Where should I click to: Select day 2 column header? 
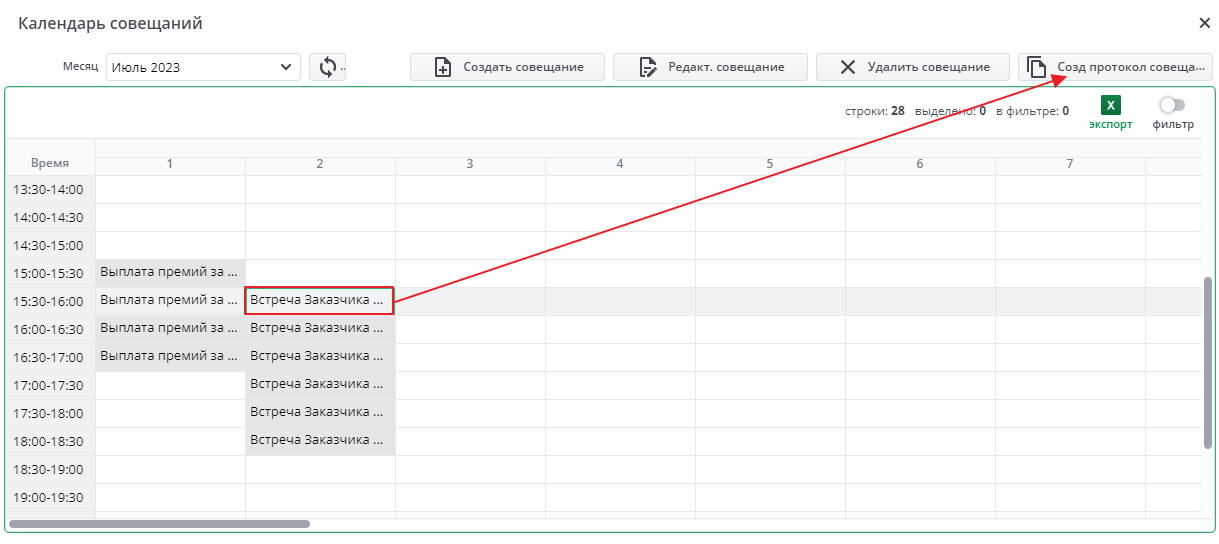coord(320,163)
